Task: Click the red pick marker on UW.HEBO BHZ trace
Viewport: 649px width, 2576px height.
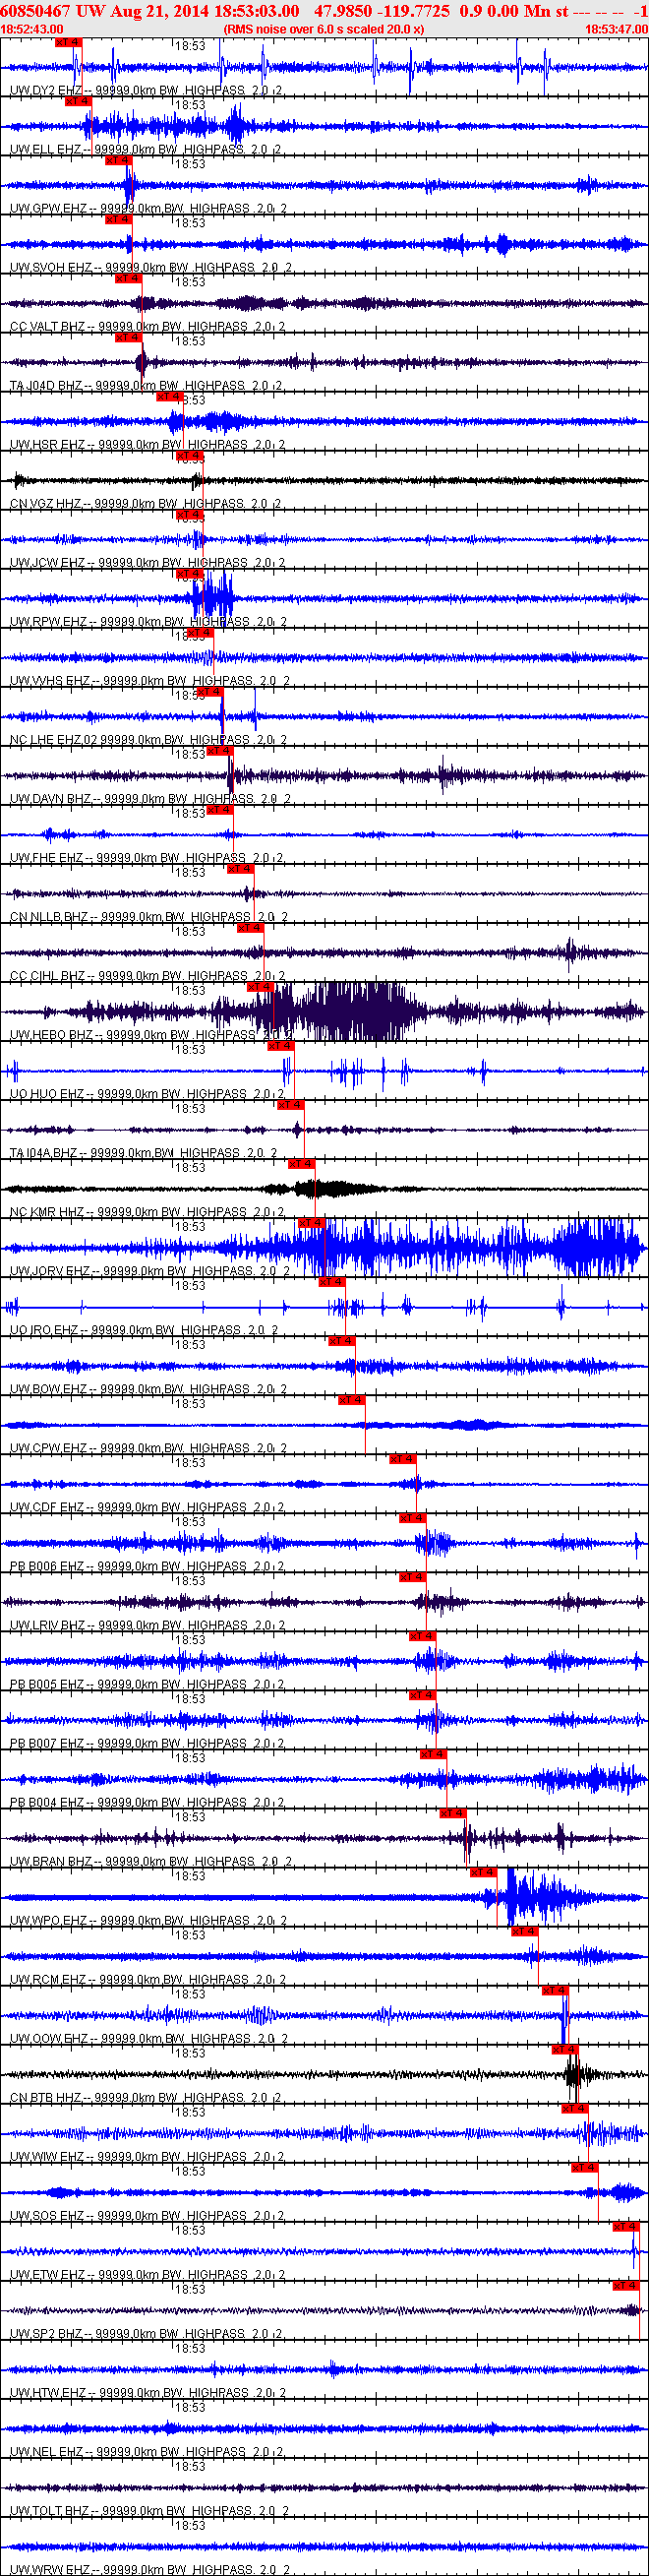Action: coord(260,986)
